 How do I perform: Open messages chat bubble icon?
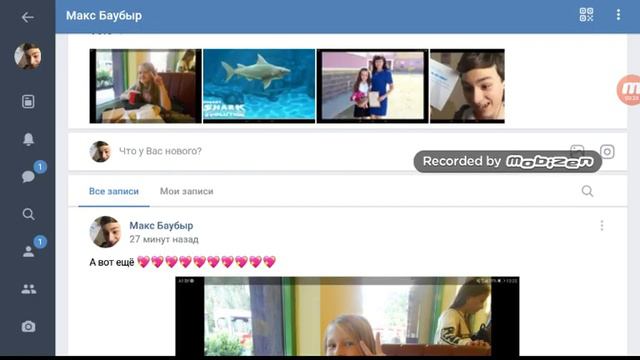(x=28, y=176)
